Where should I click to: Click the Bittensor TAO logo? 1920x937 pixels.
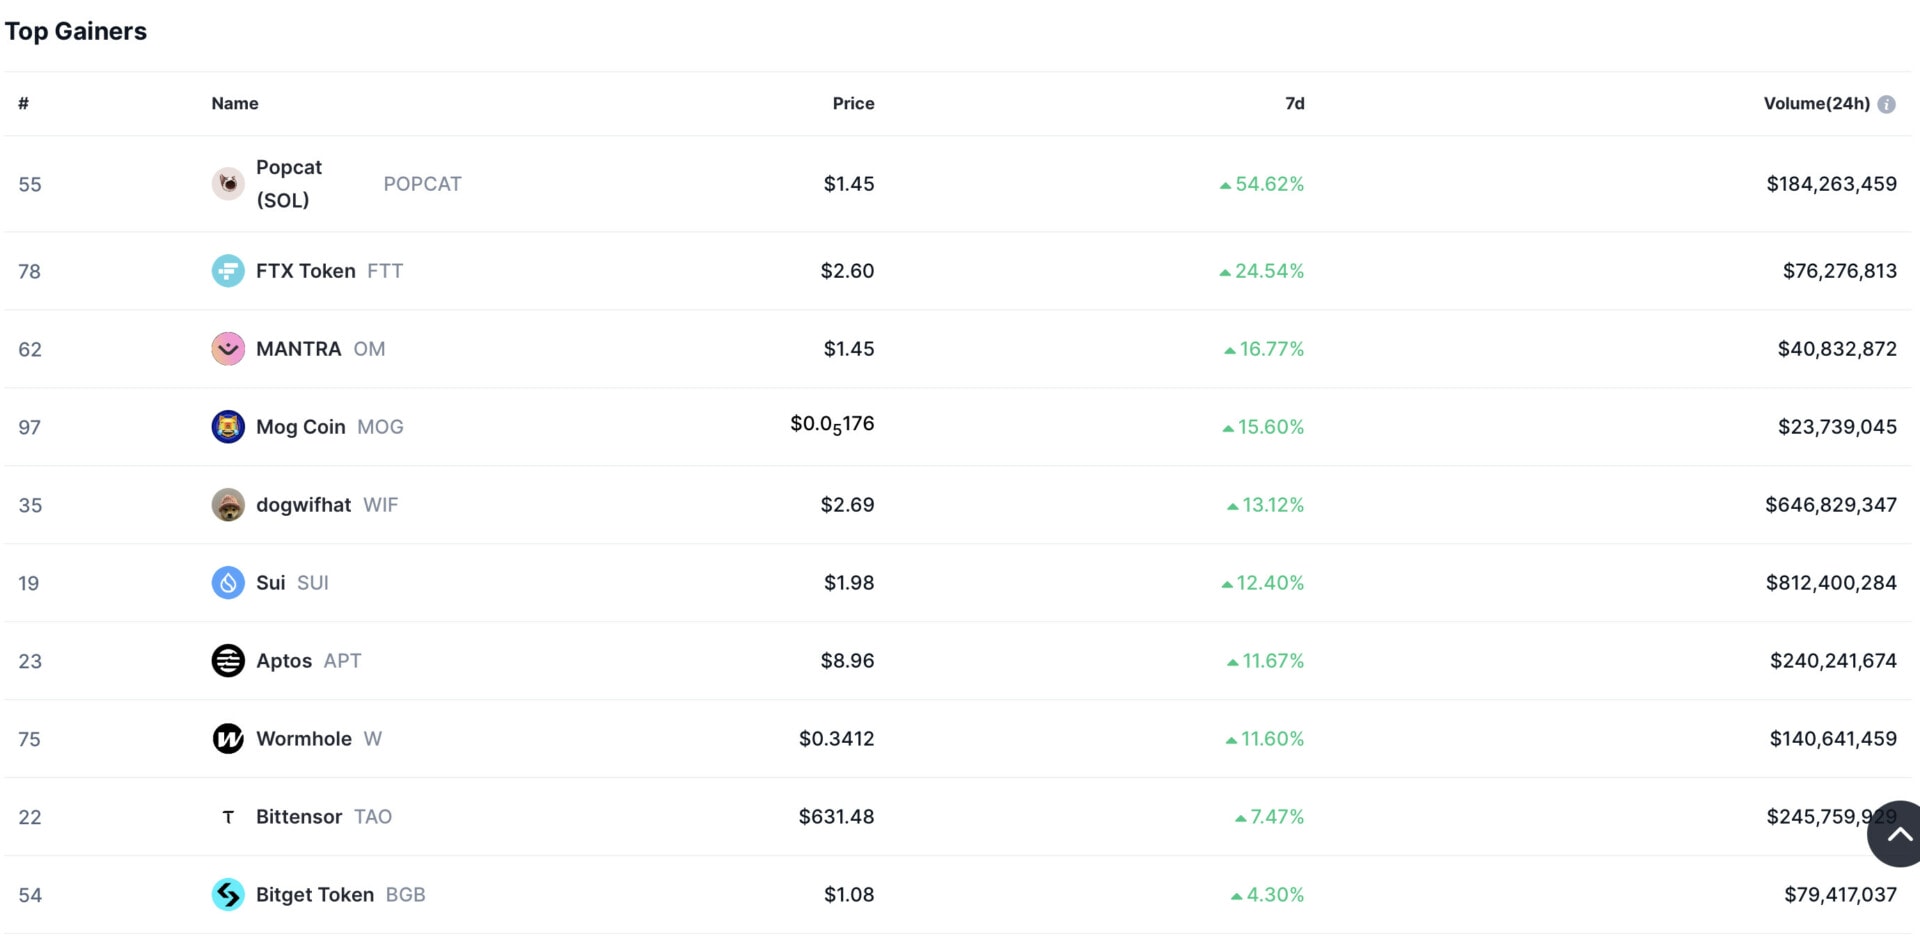pos(228,816)
